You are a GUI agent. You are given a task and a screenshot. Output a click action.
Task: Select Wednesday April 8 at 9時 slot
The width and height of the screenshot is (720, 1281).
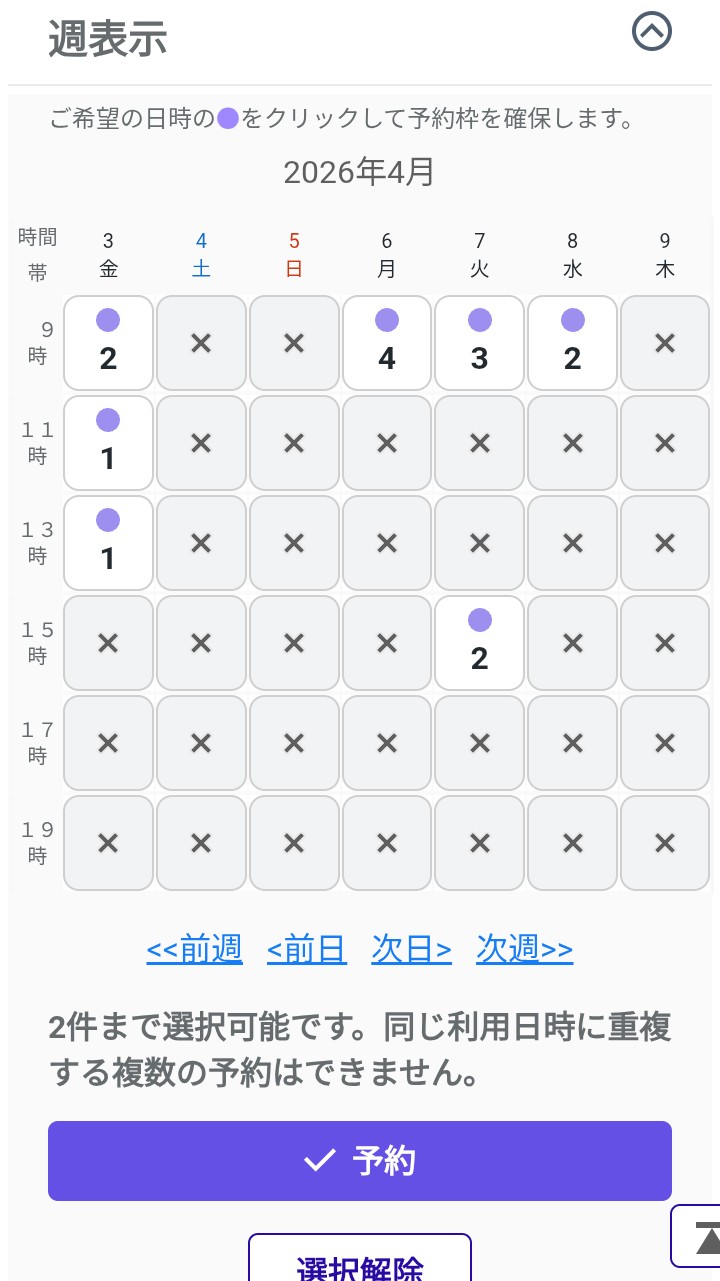click(572, 342)
